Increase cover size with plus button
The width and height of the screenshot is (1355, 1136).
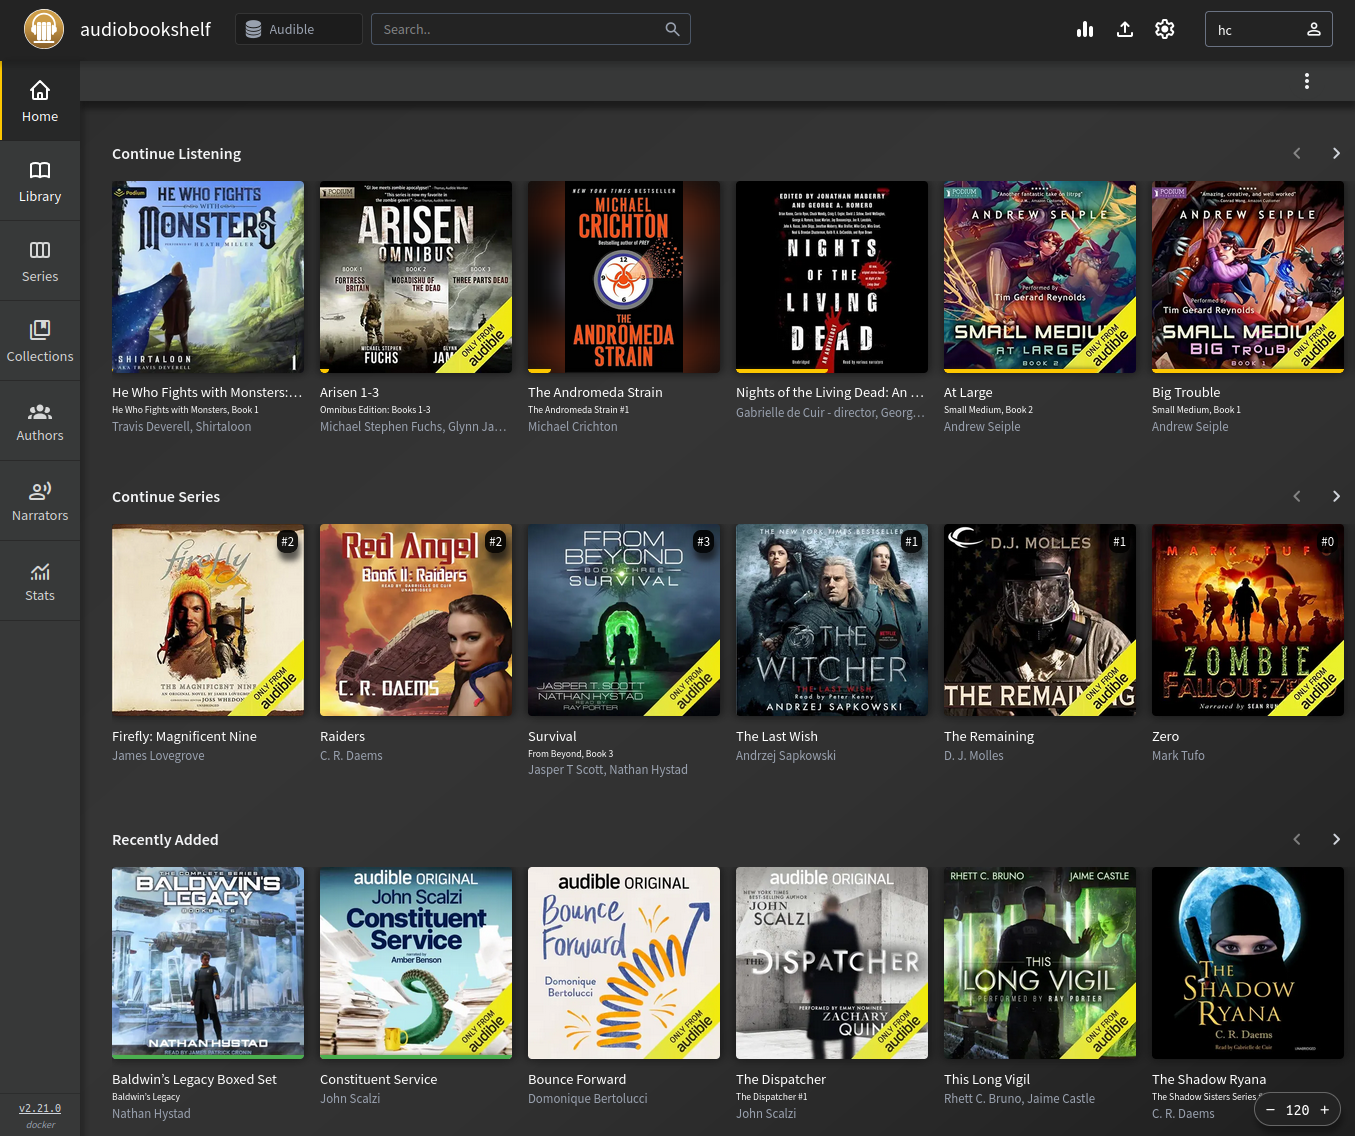coord(1325,1109)
